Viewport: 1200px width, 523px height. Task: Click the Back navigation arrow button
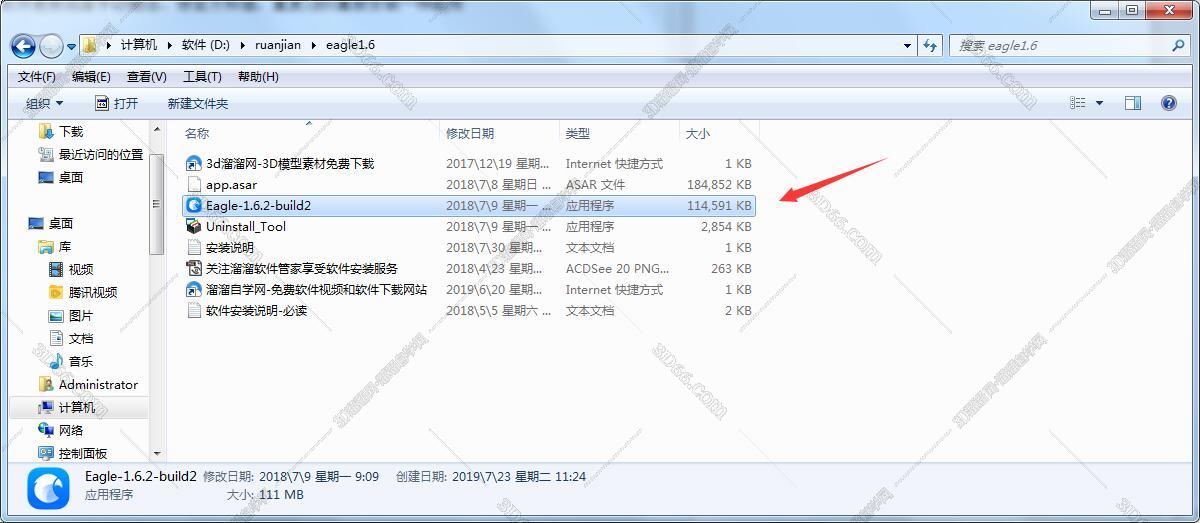click(x=23, y=46)
